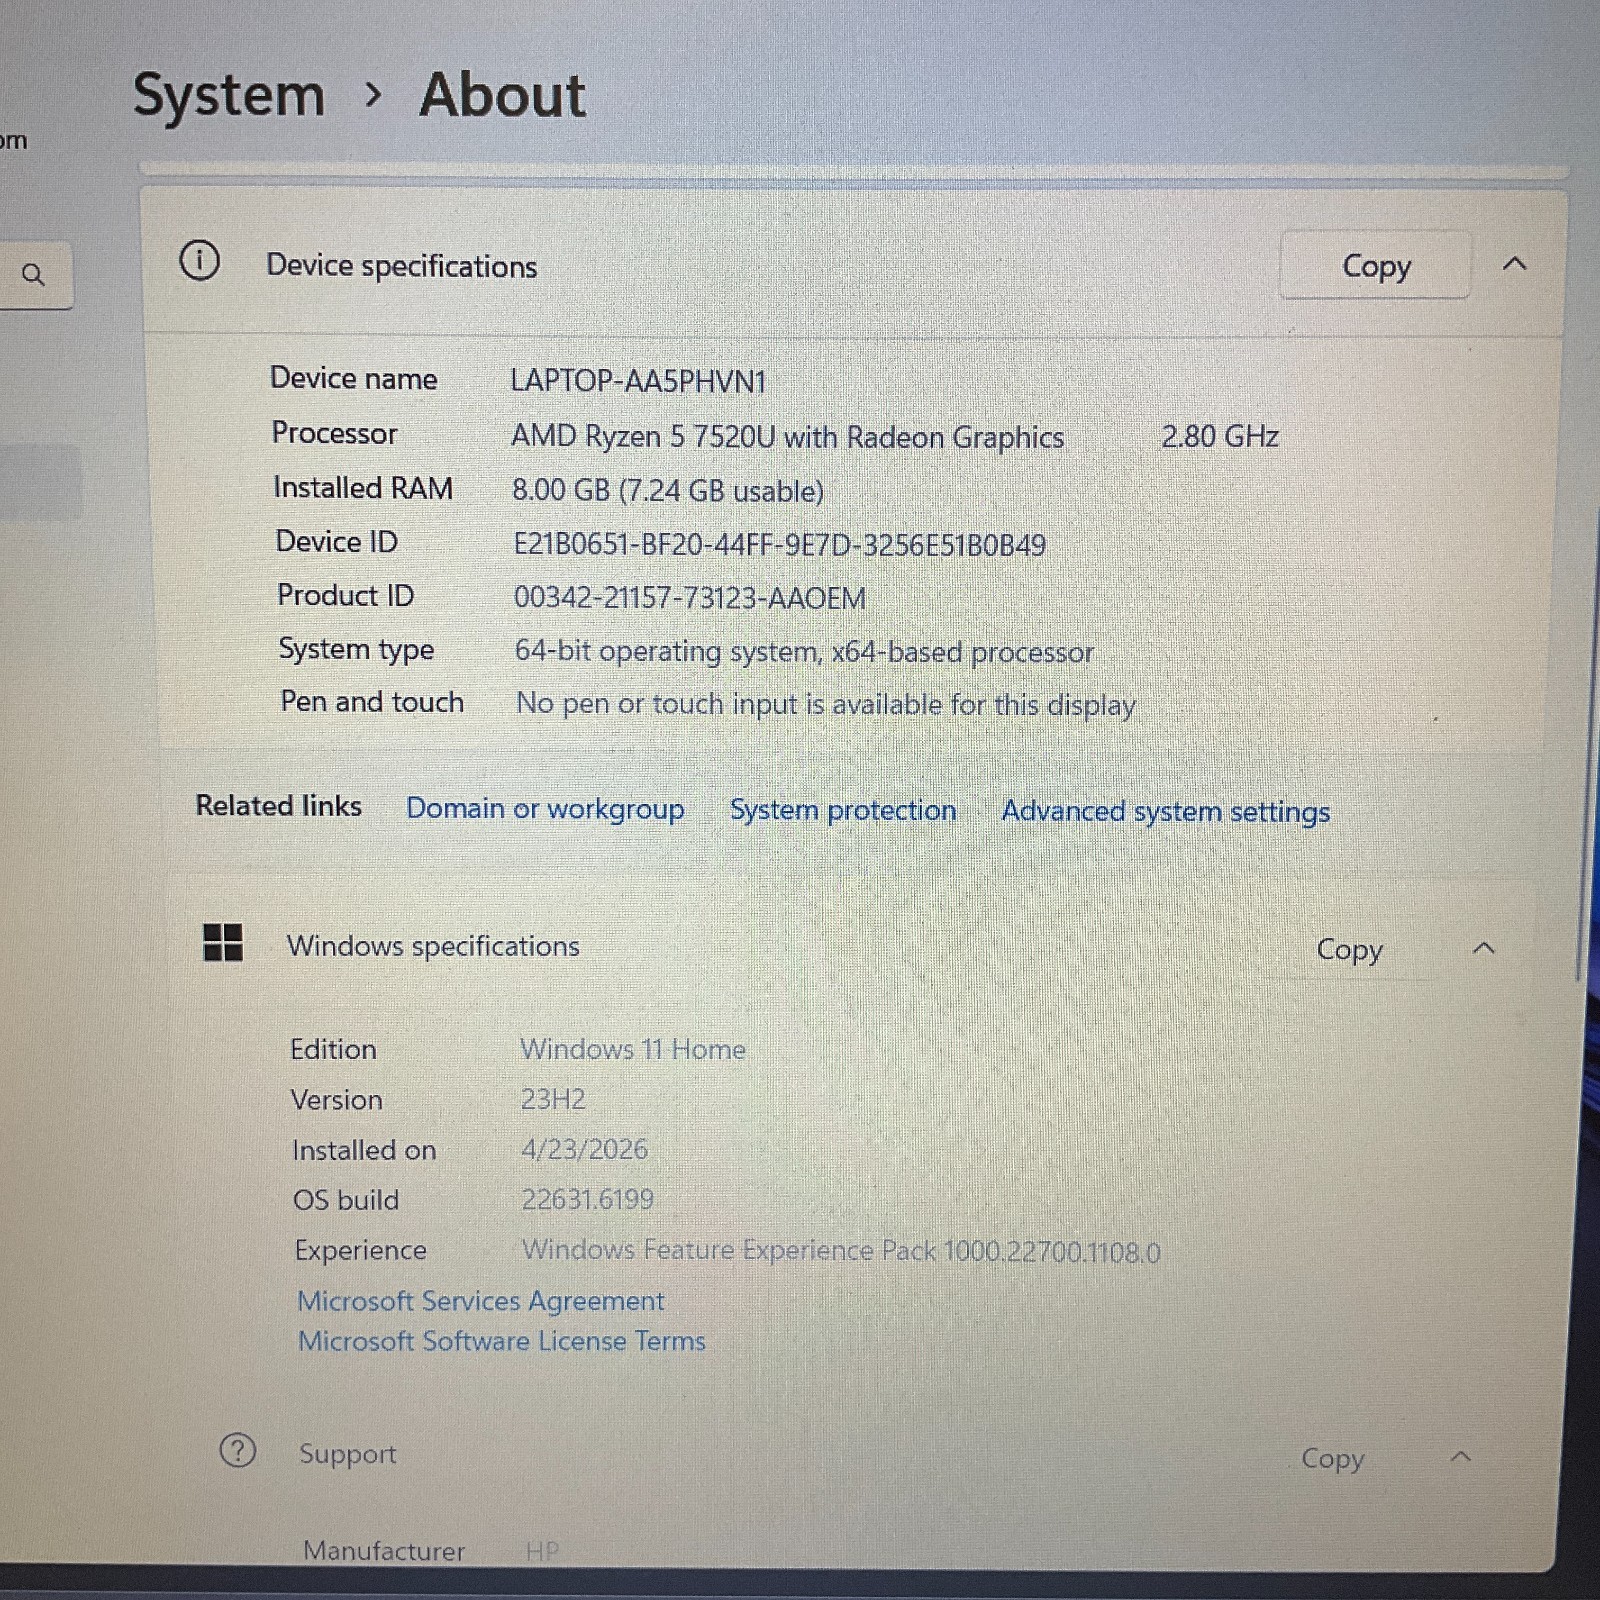Open Domain or workgroup link

tap(545, 809)
